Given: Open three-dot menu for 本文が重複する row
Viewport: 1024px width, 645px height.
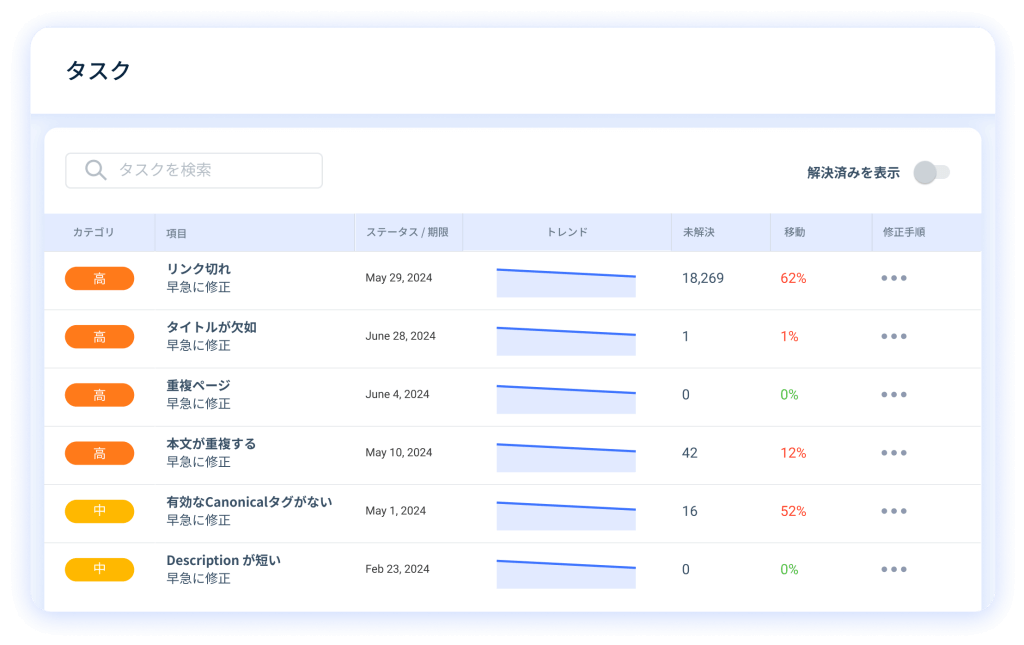Looking at the screenshot, I should 894,453.
